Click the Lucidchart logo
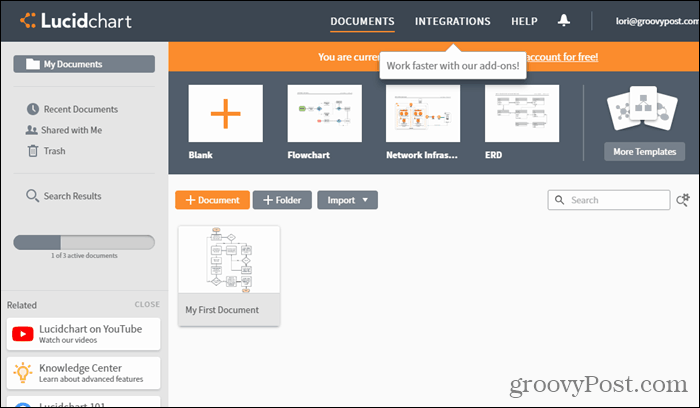 pyautogui.click(x=76, y=21)
